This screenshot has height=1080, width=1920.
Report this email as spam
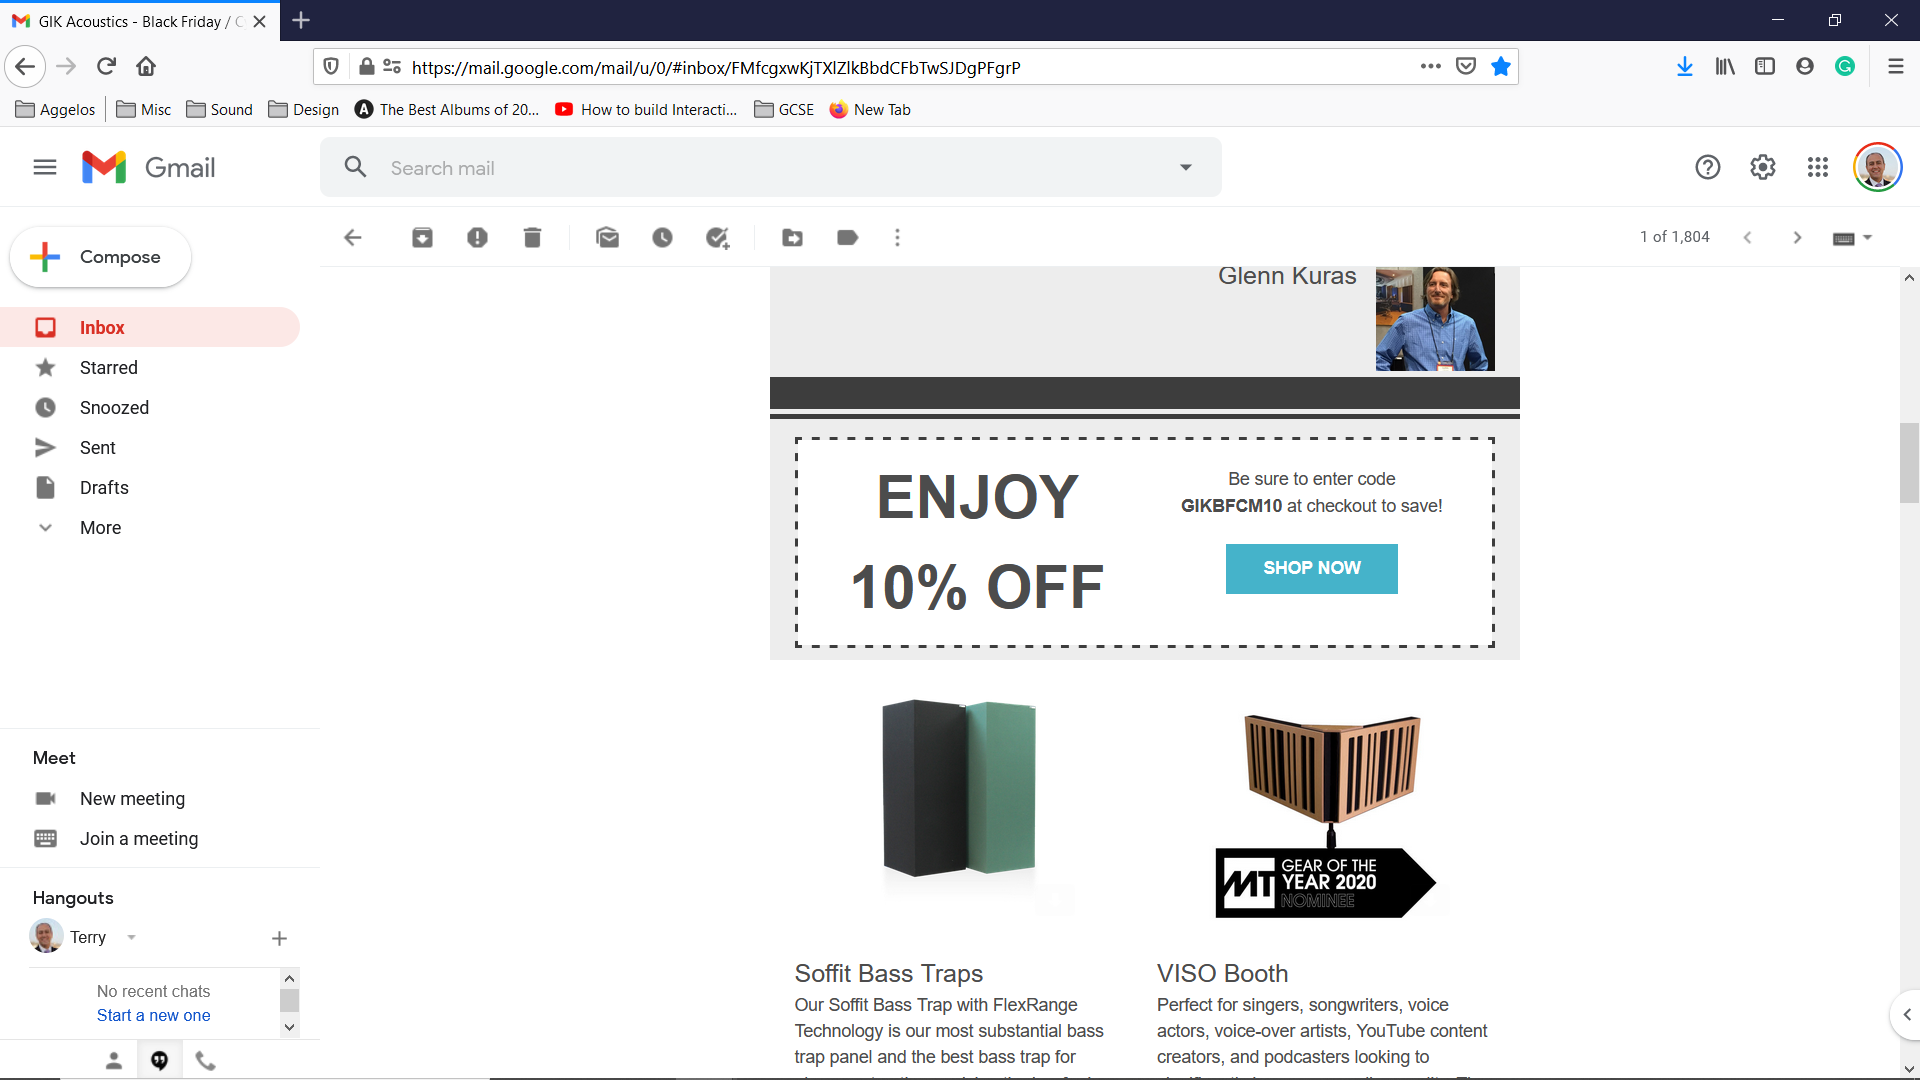pyautogui.click(x=477, y=237)
